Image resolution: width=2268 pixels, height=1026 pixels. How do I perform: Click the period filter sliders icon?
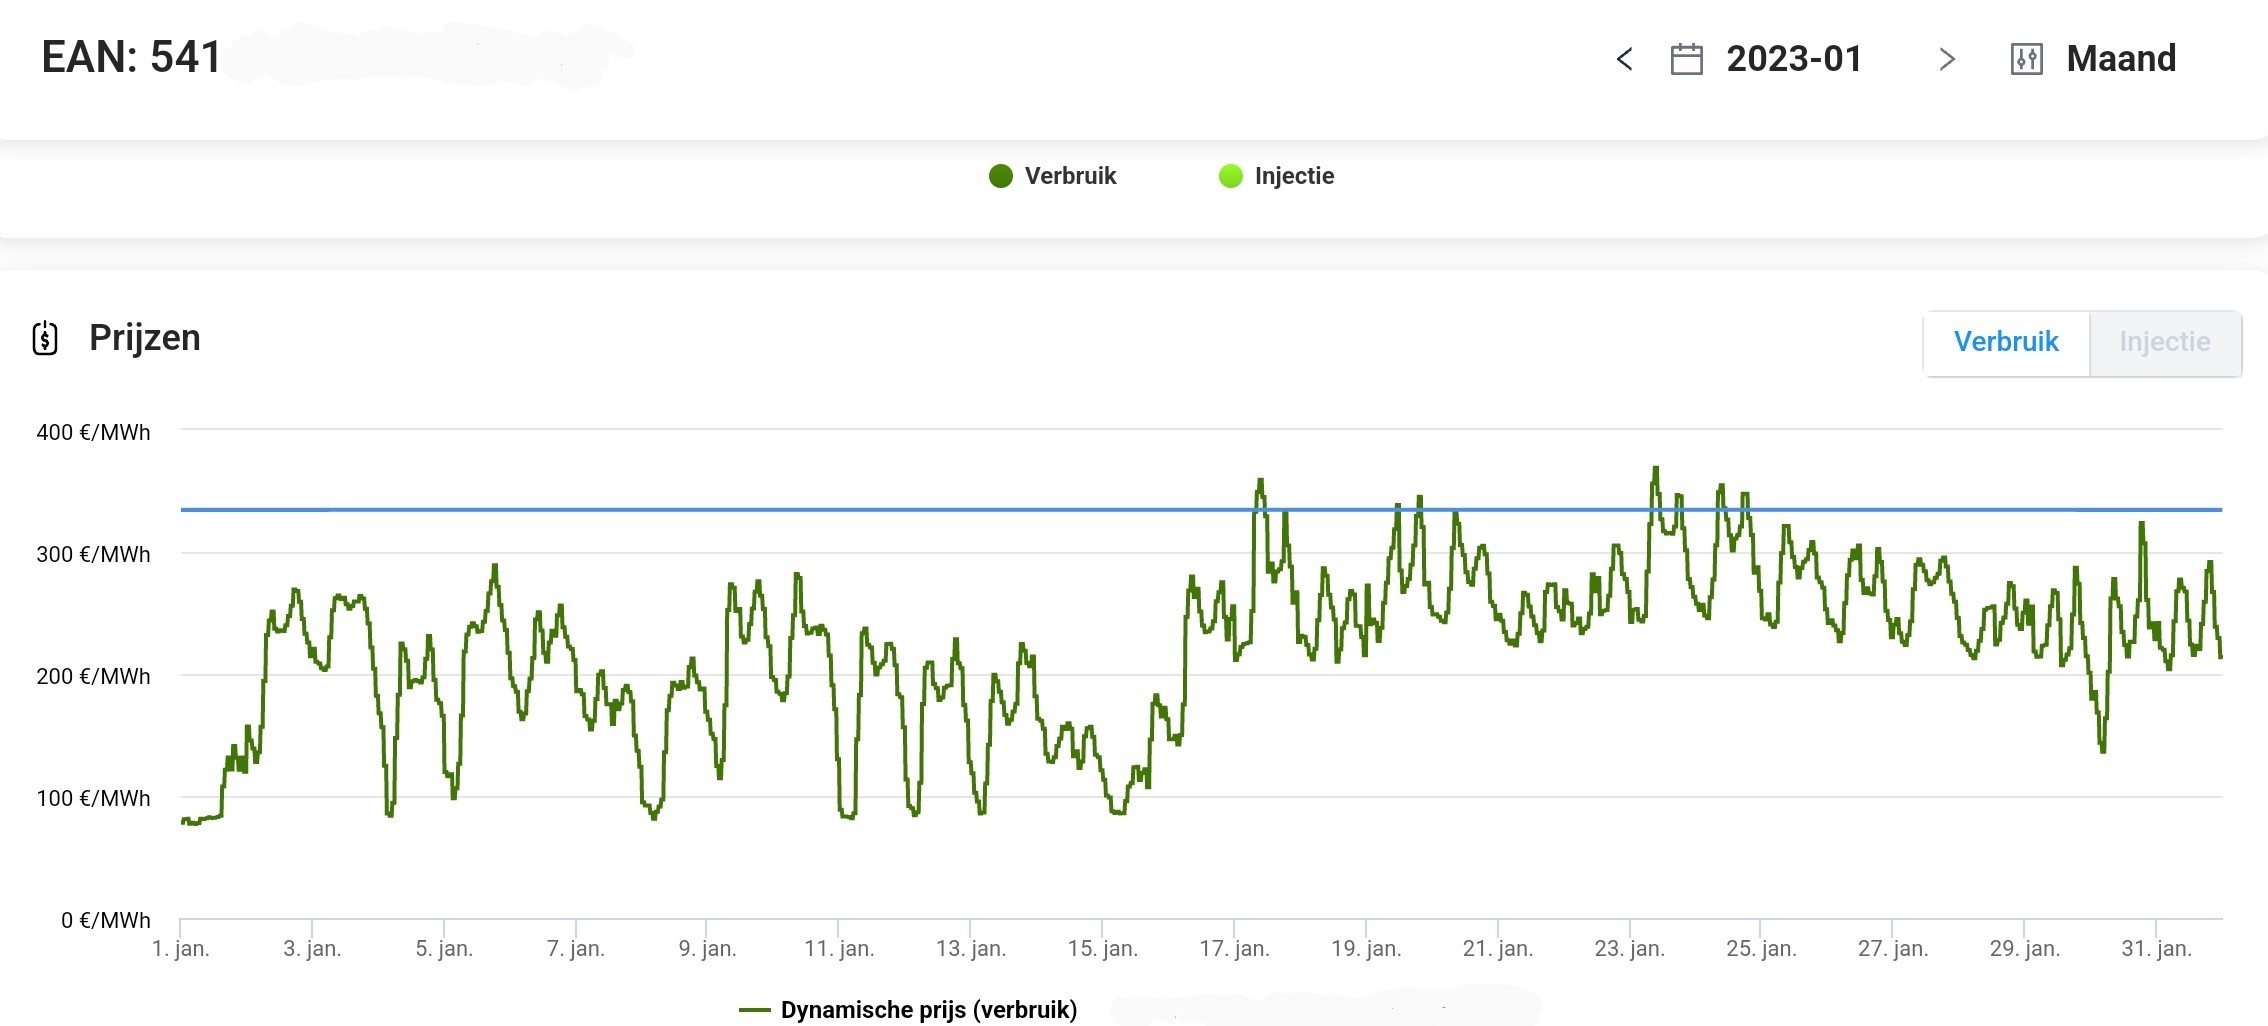[x=2026, y=60]
